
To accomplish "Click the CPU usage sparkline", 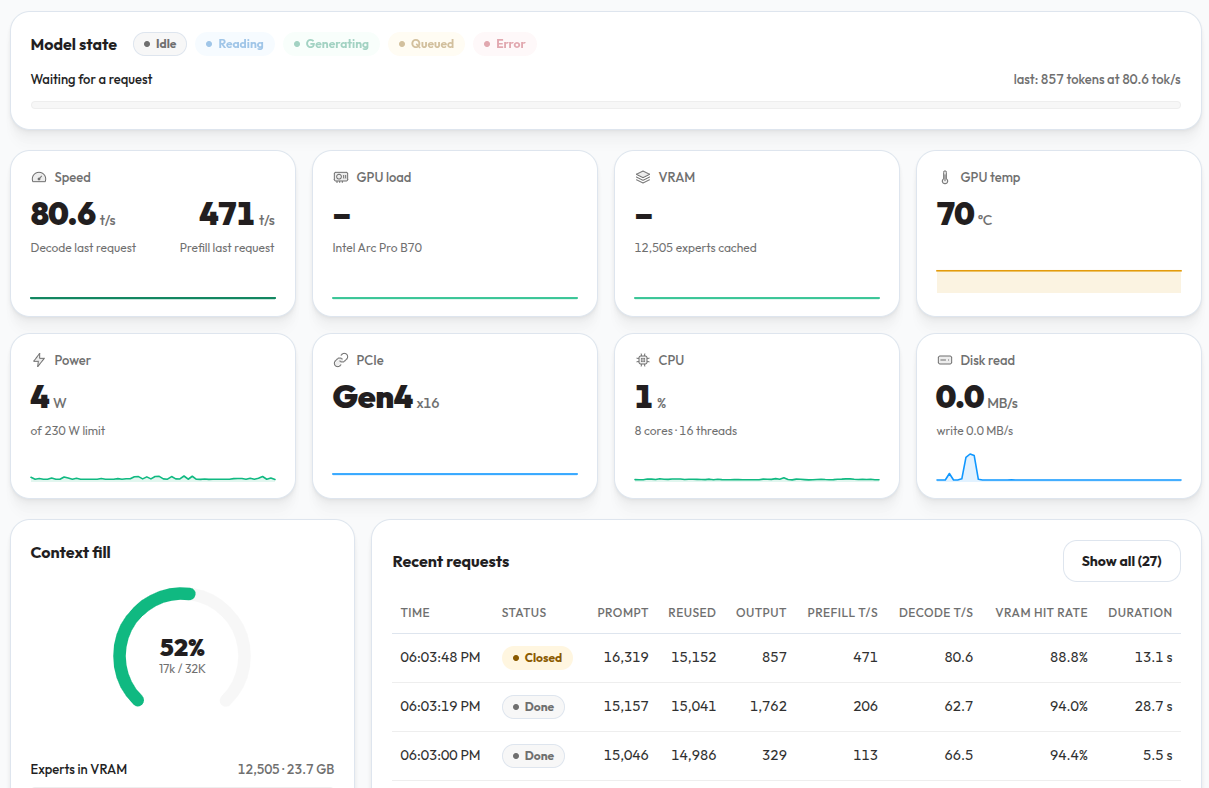I will [757, 477].
